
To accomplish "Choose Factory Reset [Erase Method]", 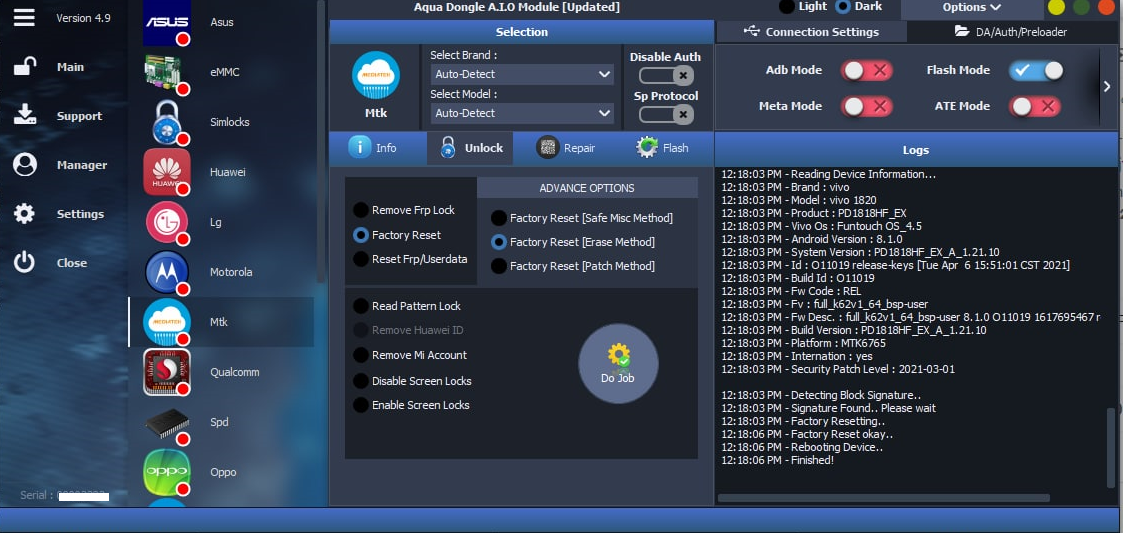I will tap(498, 242).
